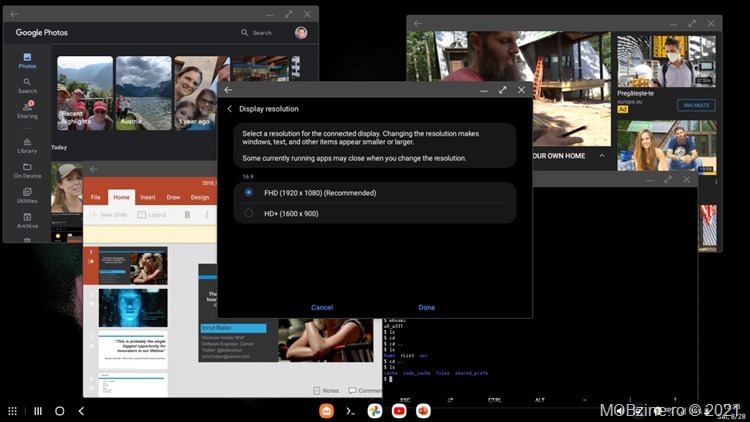Tap the ESC key in terminal toolbar
The height and width of the screenshot is (422, 750).
click(x=405, y=400)
